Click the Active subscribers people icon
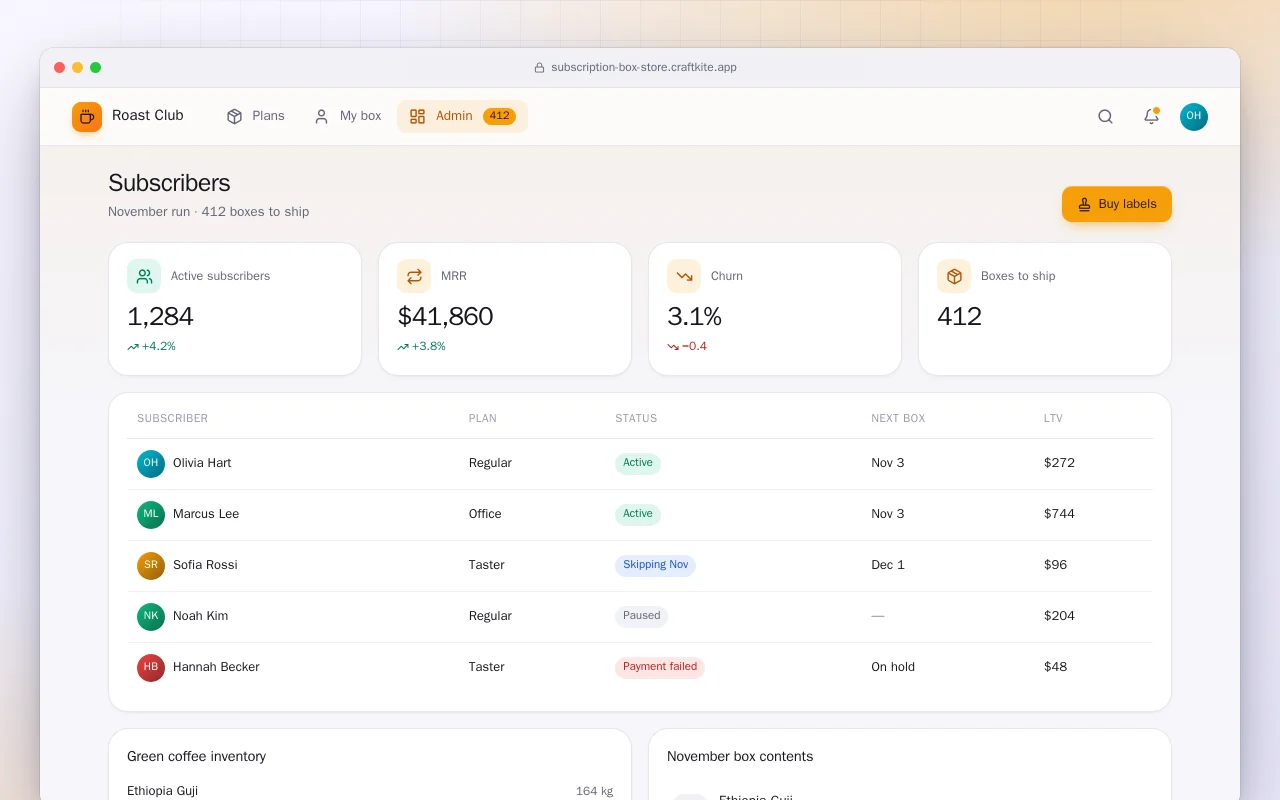The height and width of the screenshot is (800, 1280). (x=144, y=276)
